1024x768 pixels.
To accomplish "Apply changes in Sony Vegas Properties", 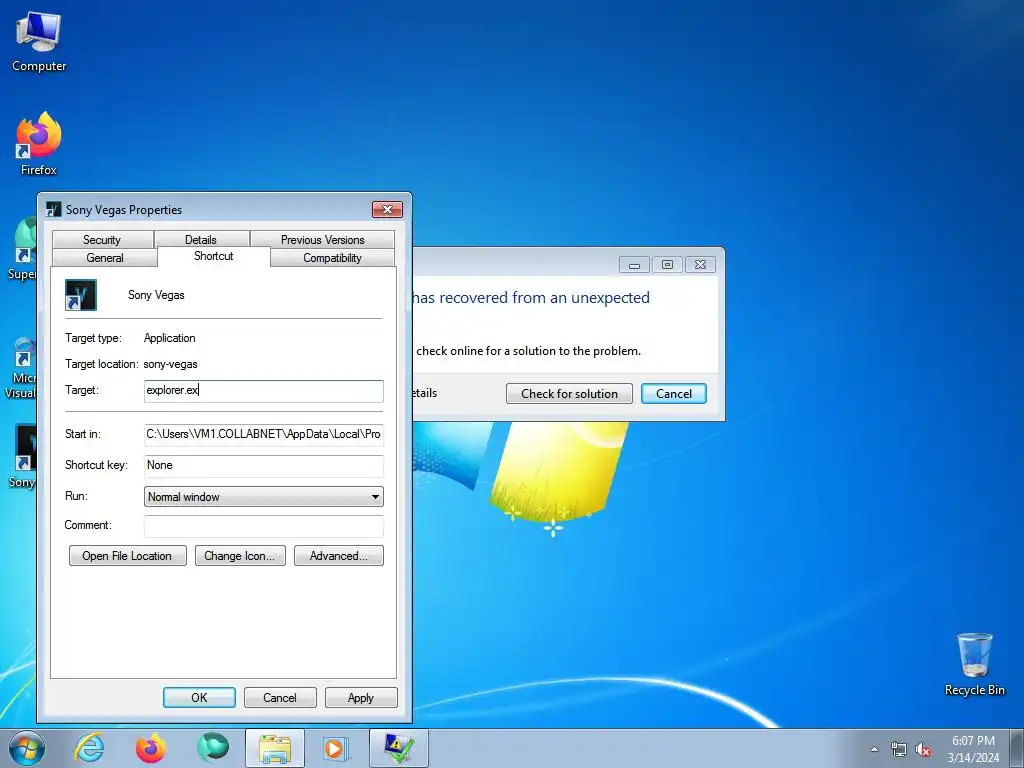I will [x=360, y=697].
